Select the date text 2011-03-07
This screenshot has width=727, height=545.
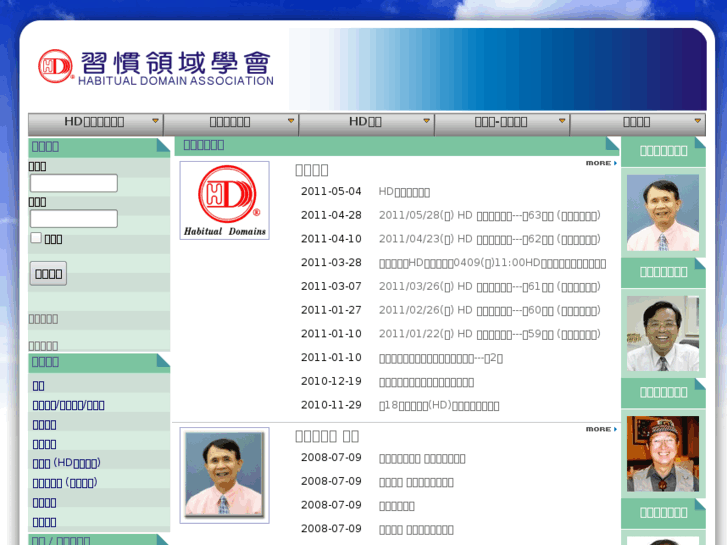point(331,286)
